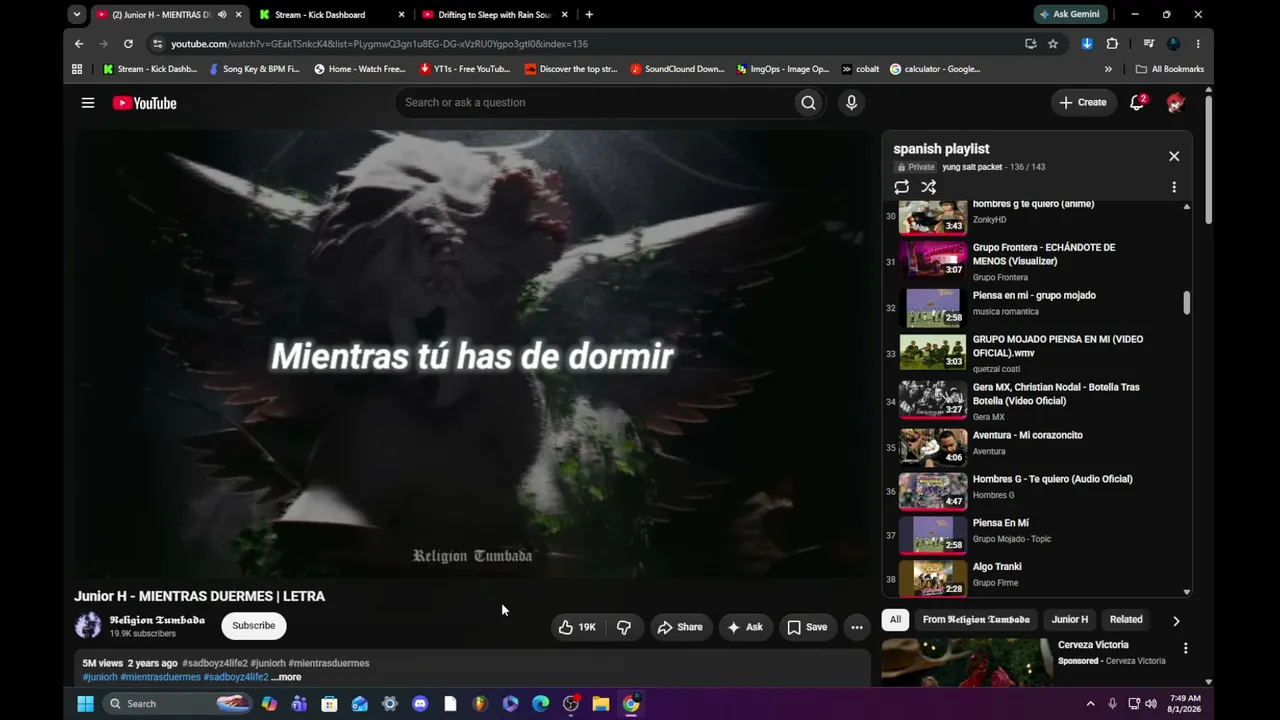Open Religion Tumbada channel avatar
This screenshot has width=1280, height=720.
[x=88, y=626]
